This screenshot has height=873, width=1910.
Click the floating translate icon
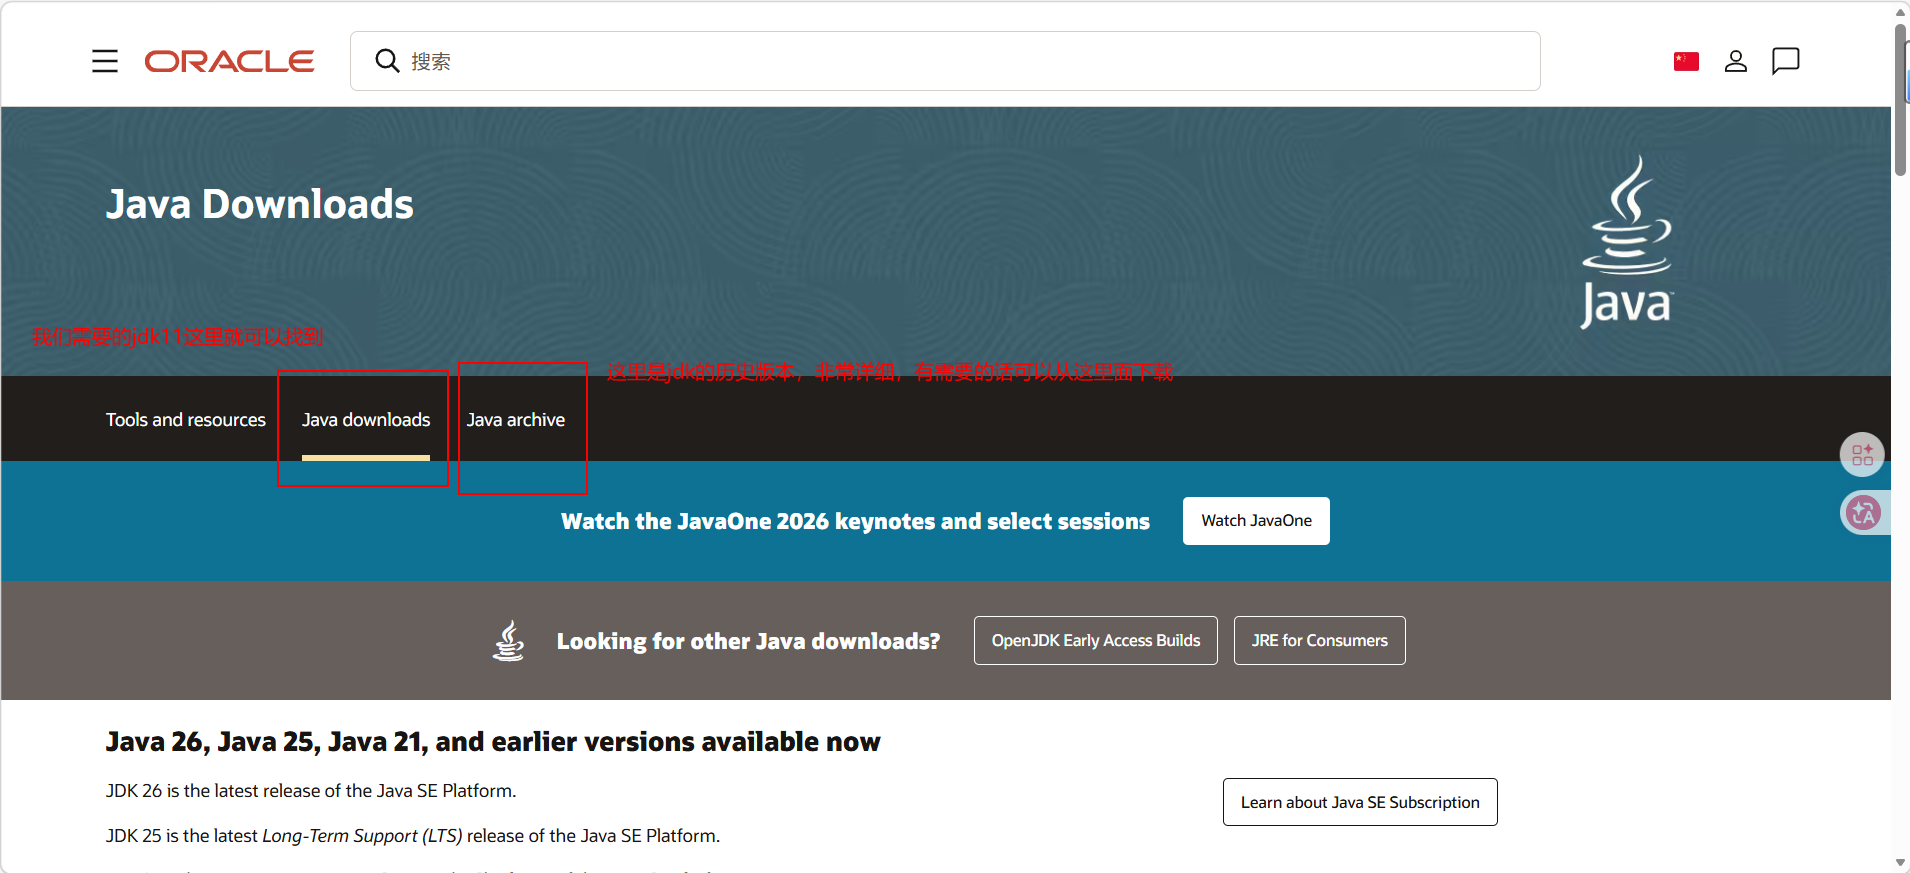coord(1863,513)
